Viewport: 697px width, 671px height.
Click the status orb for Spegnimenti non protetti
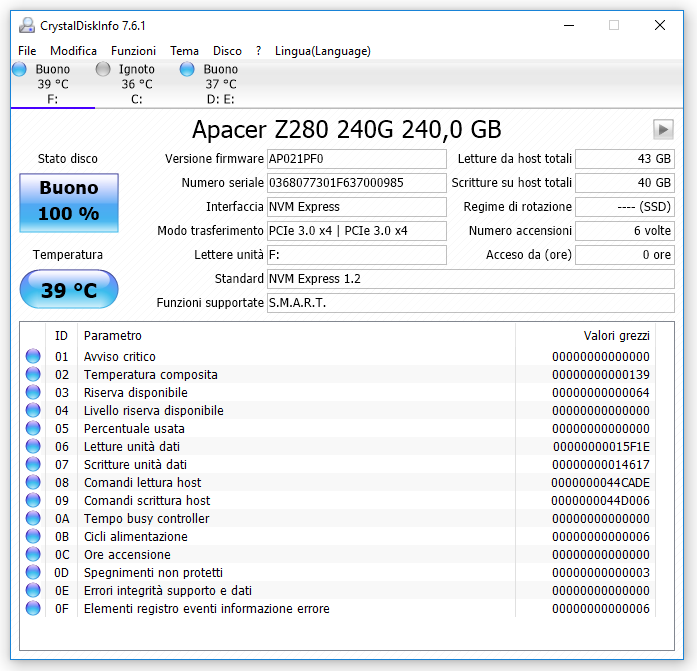(x=33, y=572)
